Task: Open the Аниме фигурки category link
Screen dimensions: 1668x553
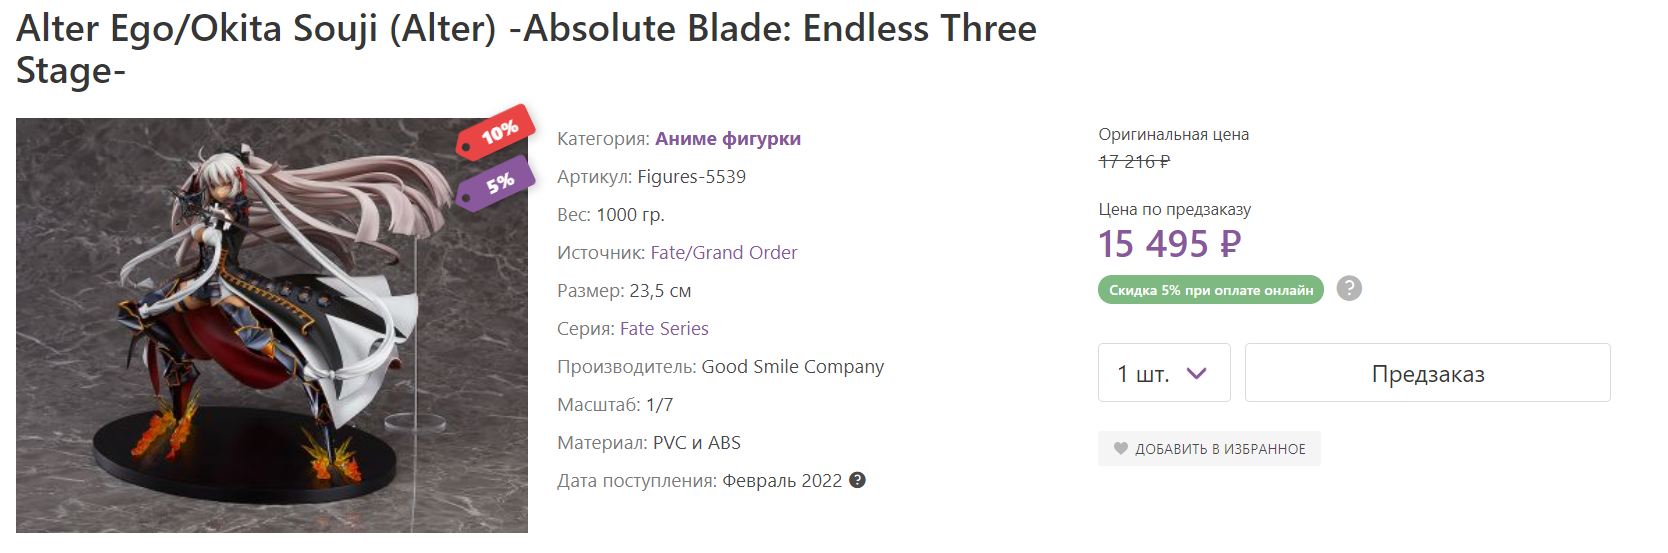Action: pyautogui.click(x=727, y=139)
